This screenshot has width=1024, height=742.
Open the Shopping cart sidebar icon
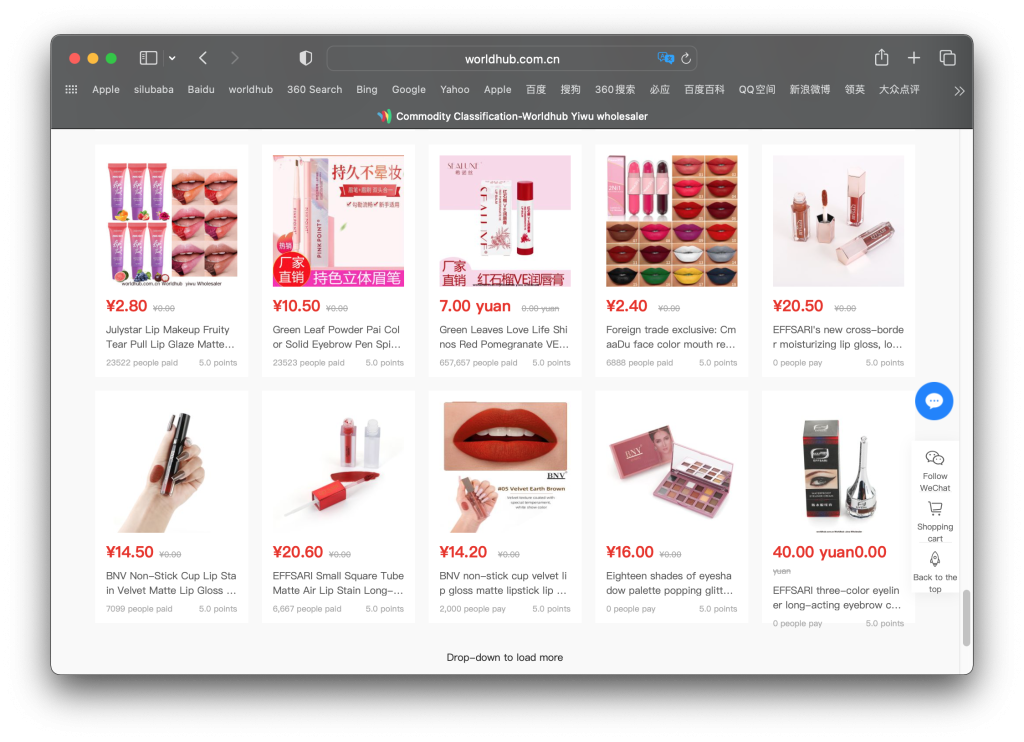(935, 509)
